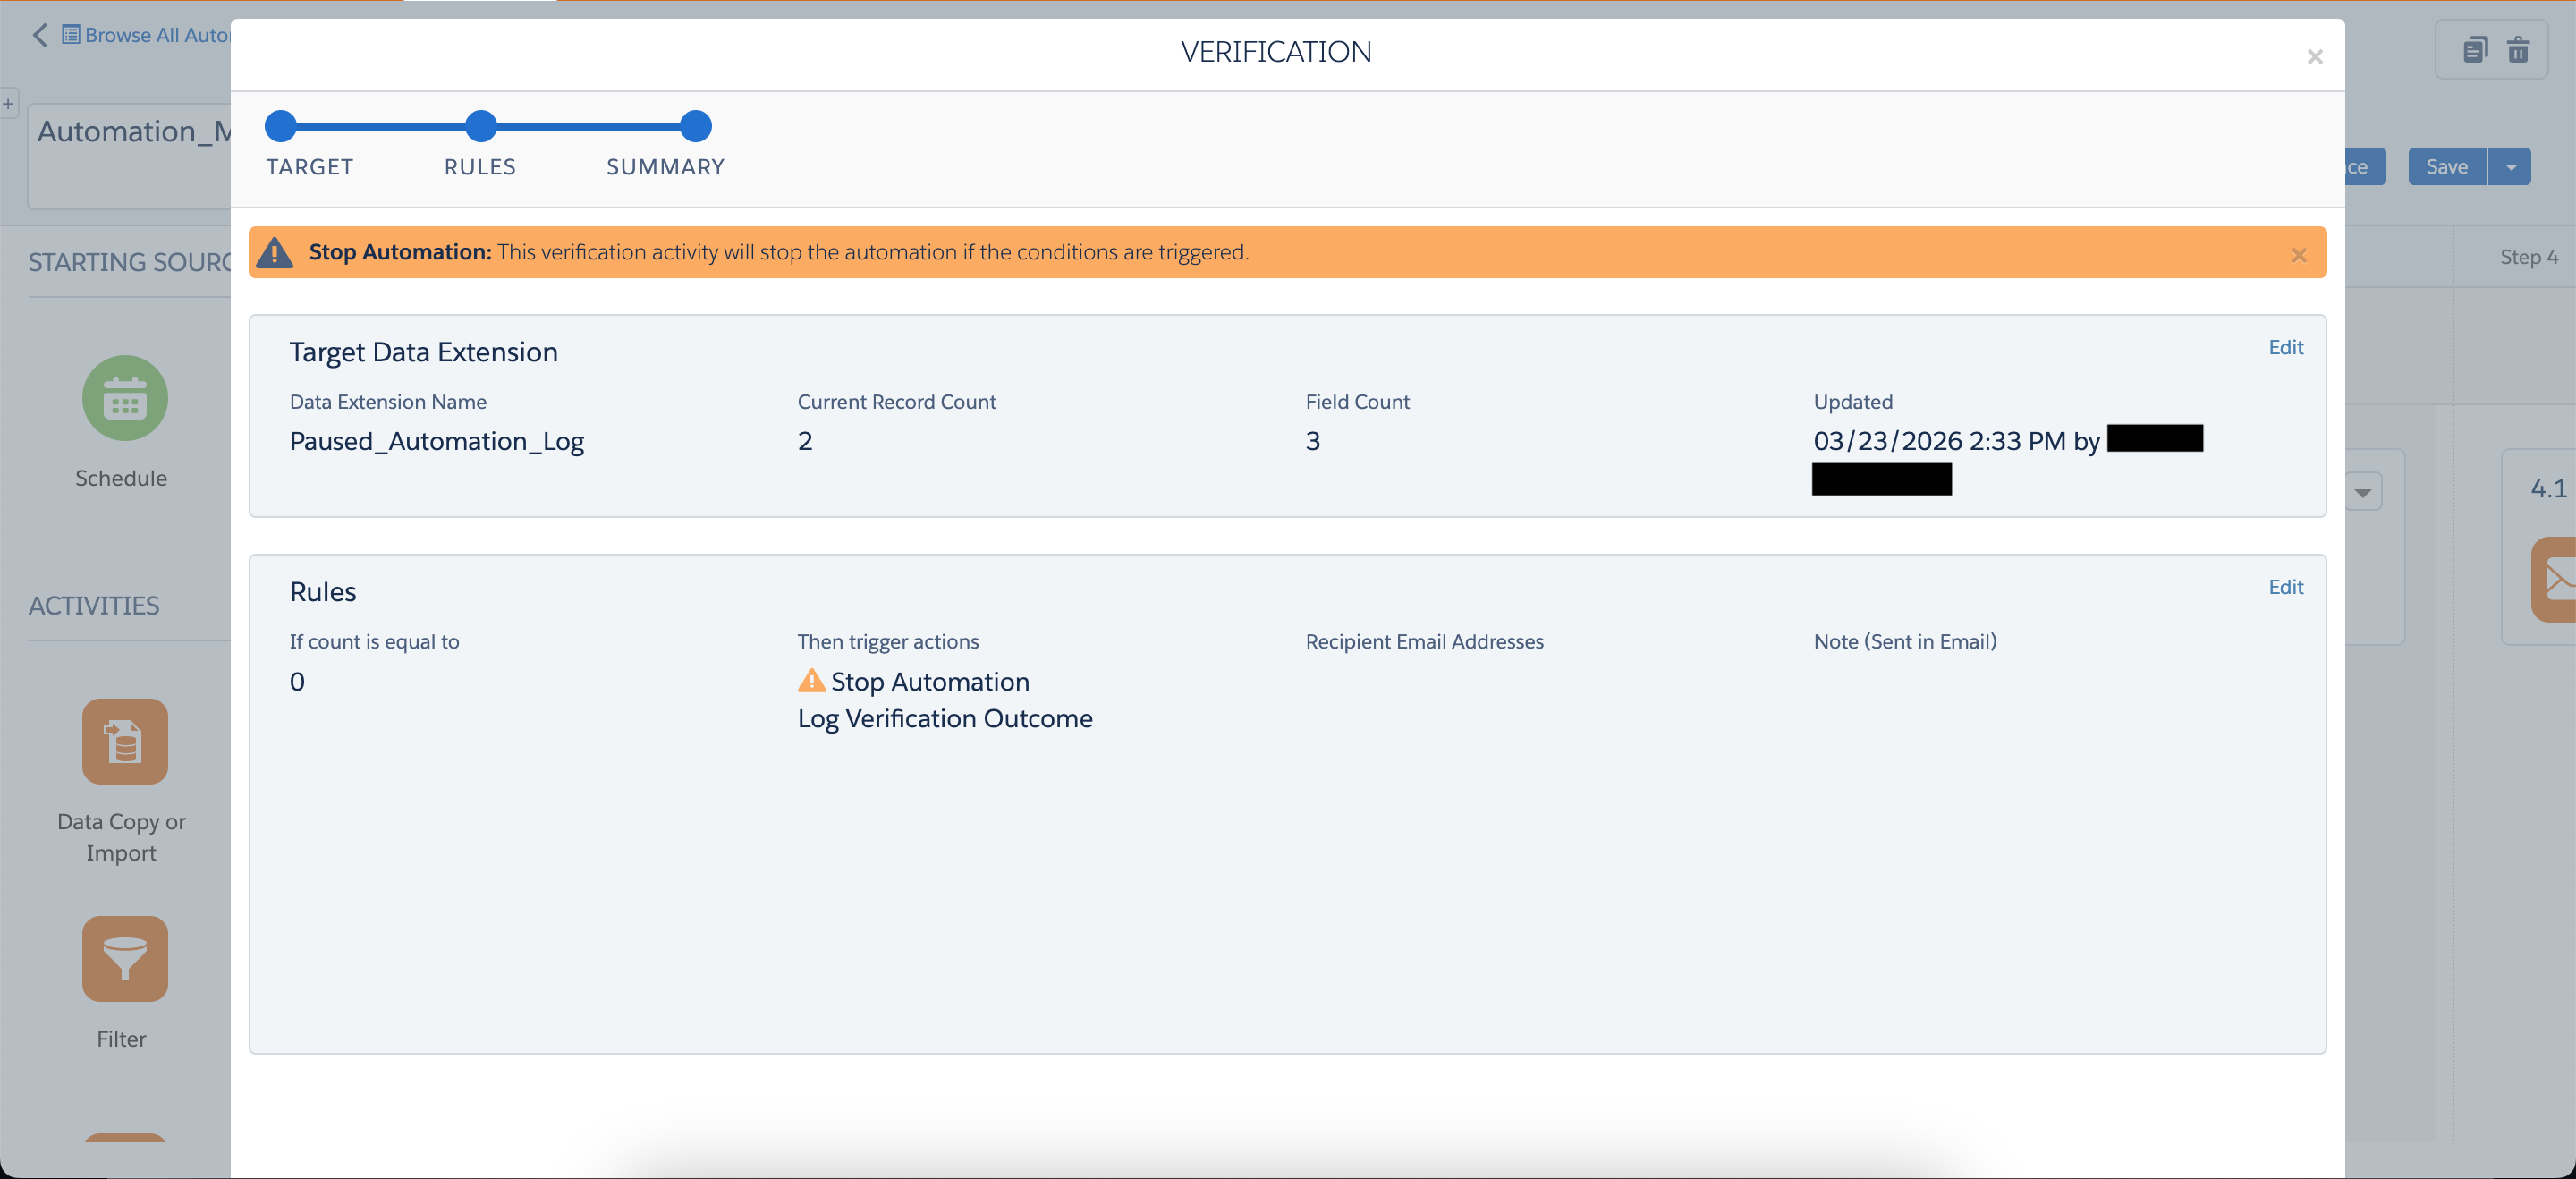This screenshot has width=2576, height=1179.
Task: Click the back arrow beside Browse All
Action: pyautogui.click(x=40, y=35)
